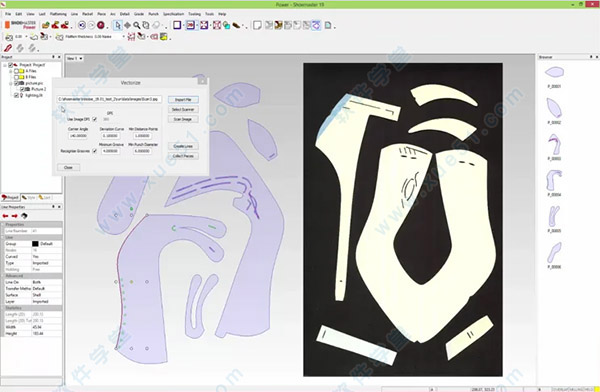Click the red left arrow in Line Properties

coord(6,216)
